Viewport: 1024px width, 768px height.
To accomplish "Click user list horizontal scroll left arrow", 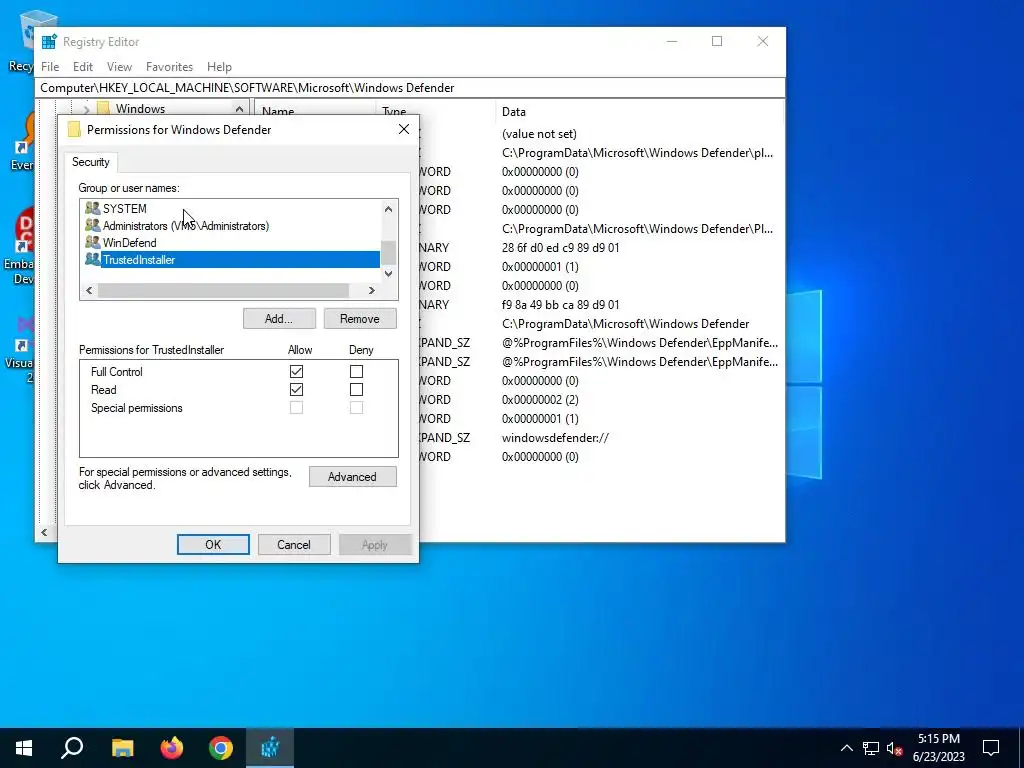I will click(x=89, y=291).
